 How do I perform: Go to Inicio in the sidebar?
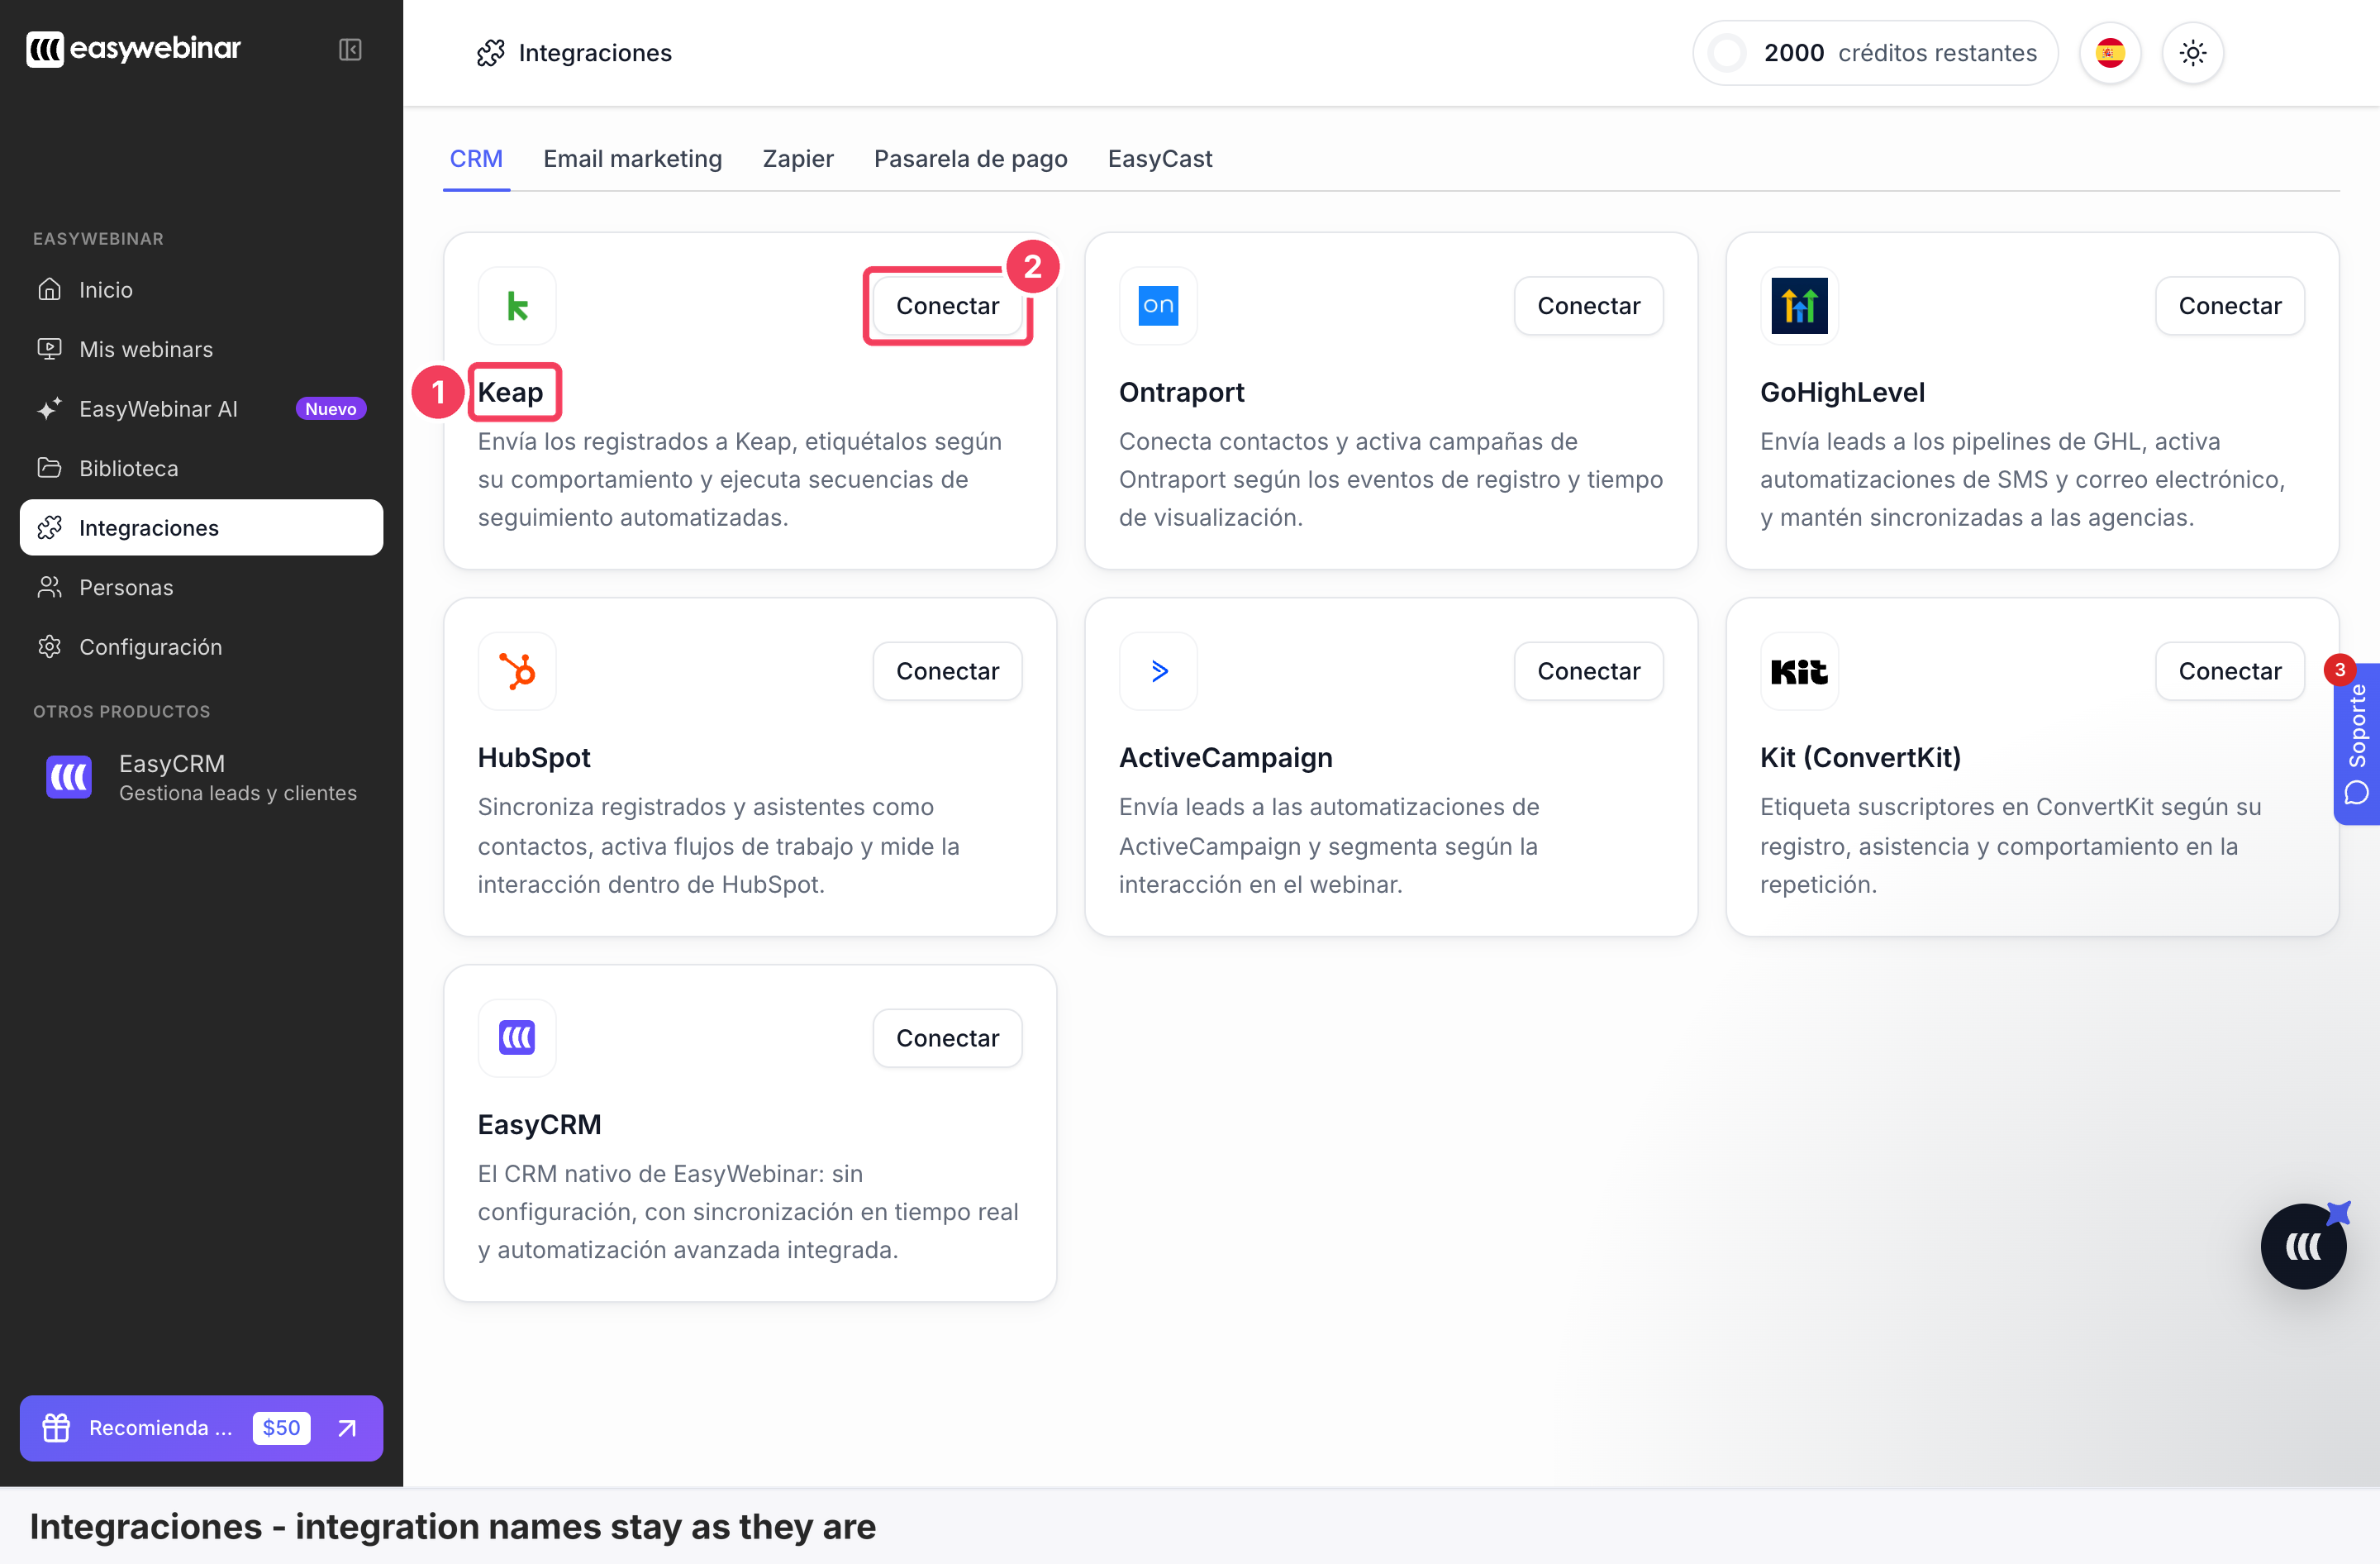pyautogui.click(x=201, y=290)
